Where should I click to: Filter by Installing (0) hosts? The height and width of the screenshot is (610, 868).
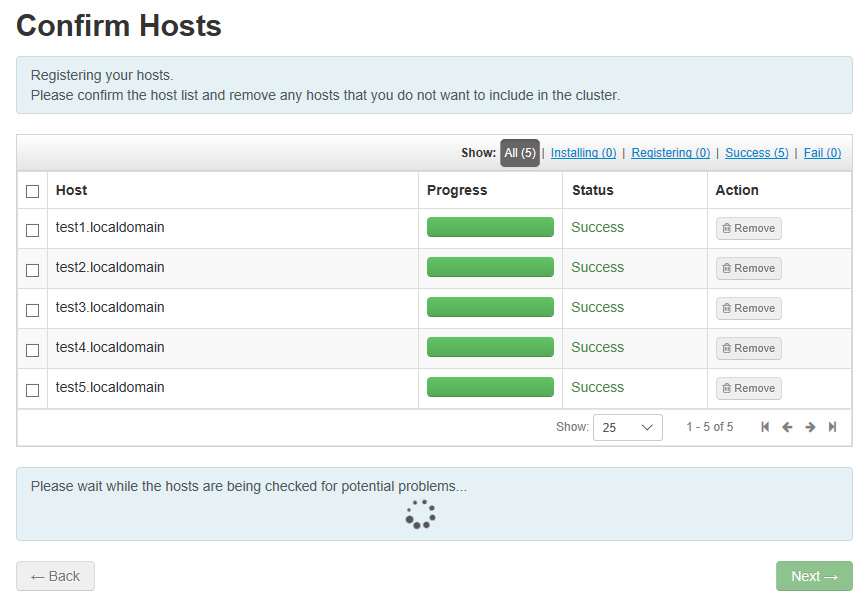[x=583, y=153]
